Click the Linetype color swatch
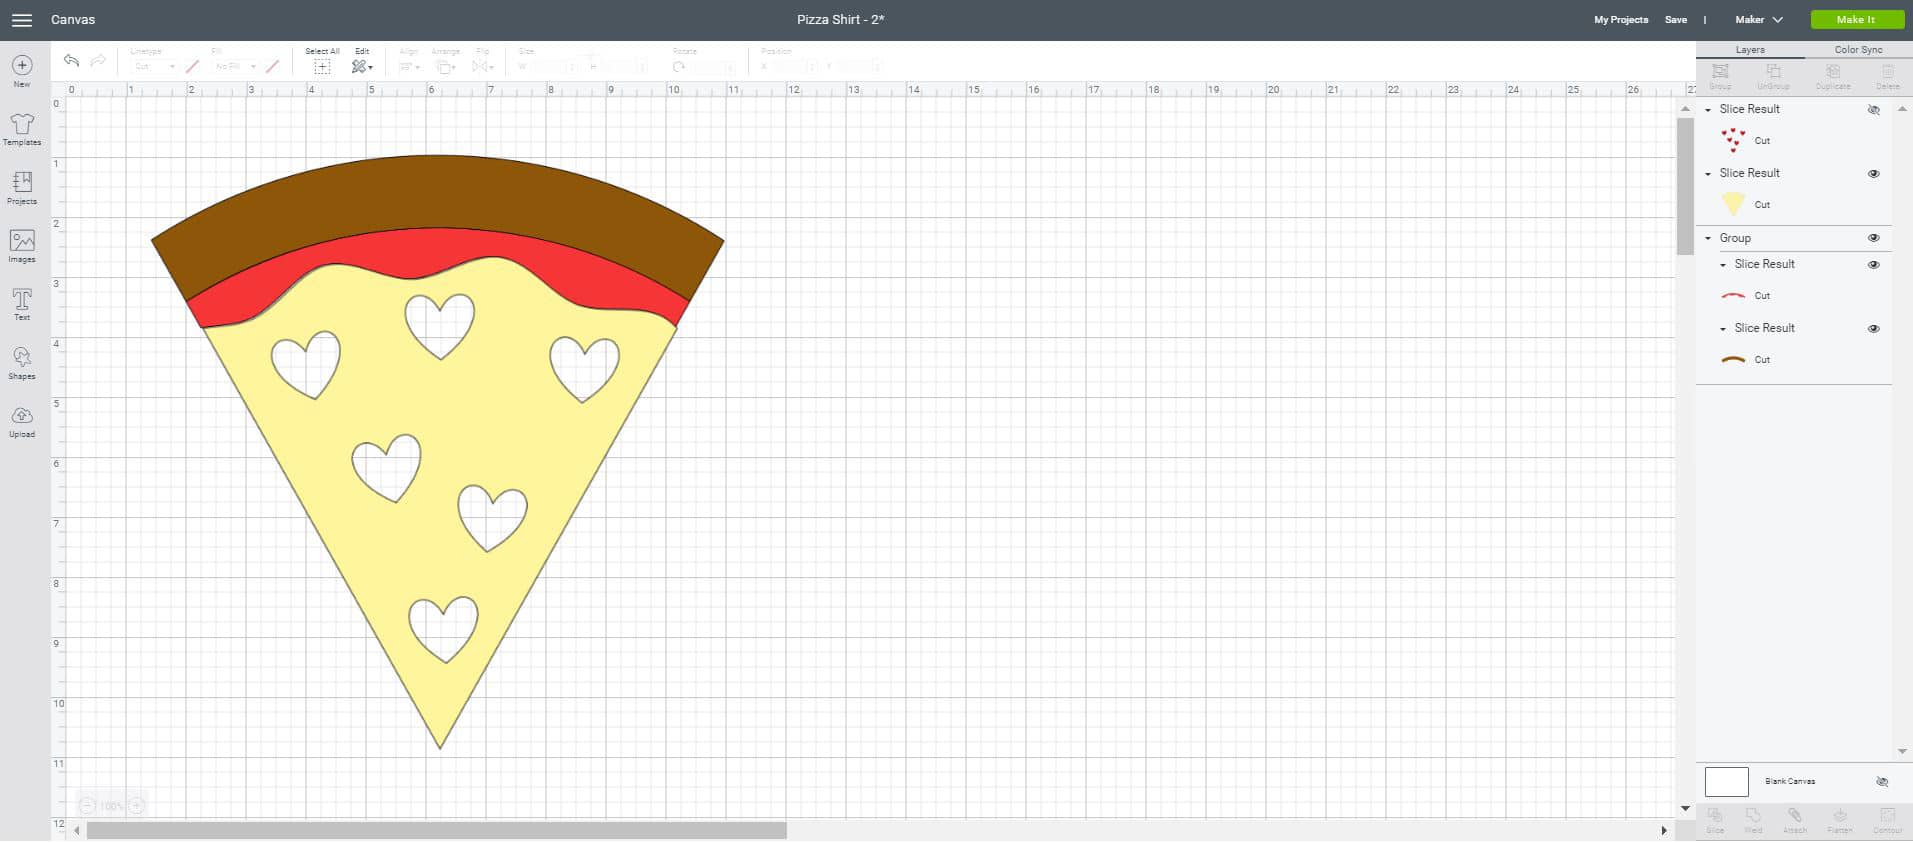This screenshot has height=843, width=1913. click(192, 67)
